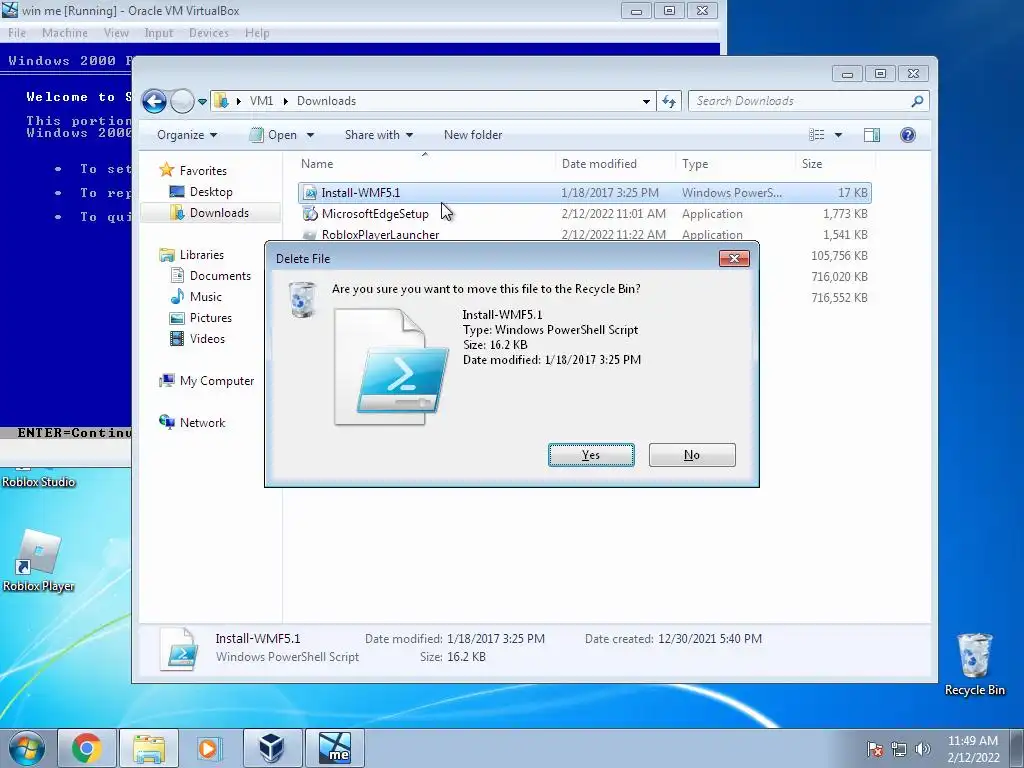This screenshot has height=768, width=1024.
Task: Open the clock showing 11:49 AM
Action: [x=973, y=749]
